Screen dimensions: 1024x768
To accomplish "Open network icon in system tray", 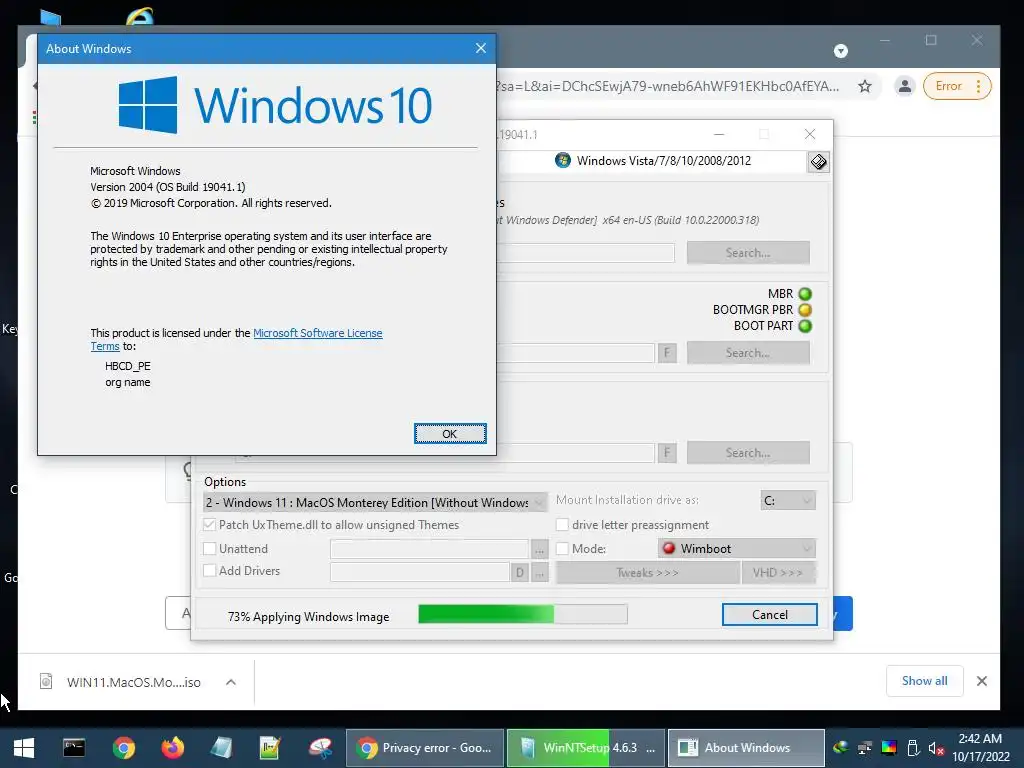I will (865, 748).
